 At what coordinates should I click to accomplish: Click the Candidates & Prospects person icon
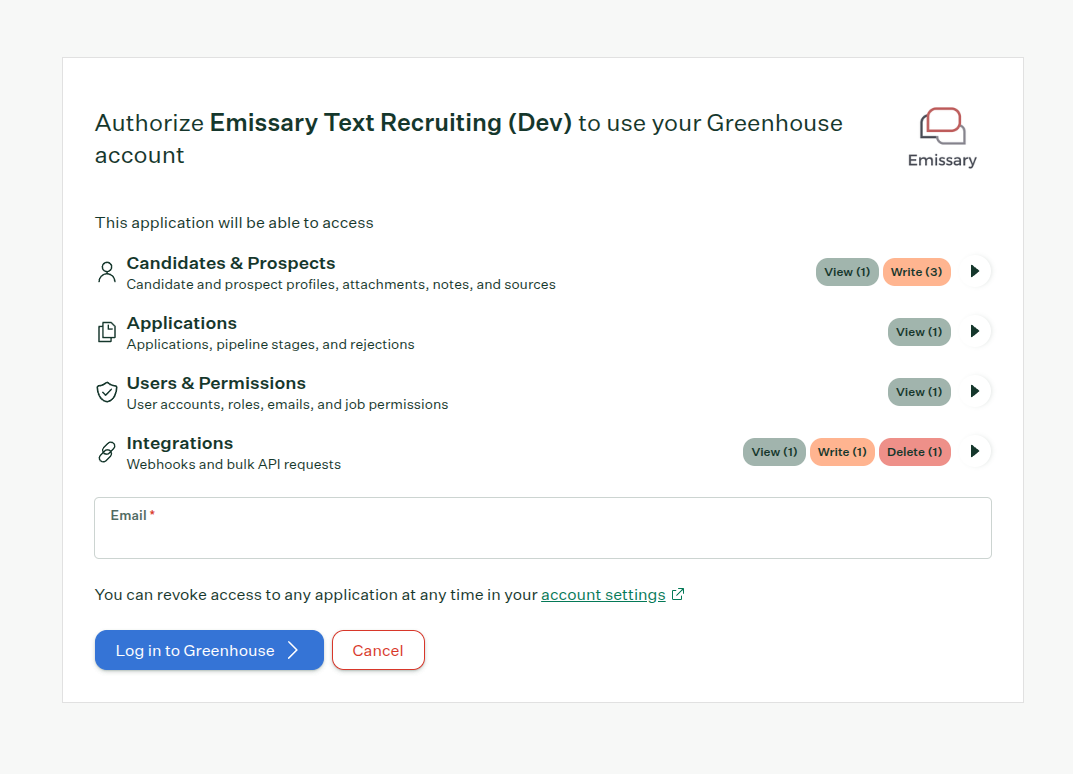[x=107, y=272]
